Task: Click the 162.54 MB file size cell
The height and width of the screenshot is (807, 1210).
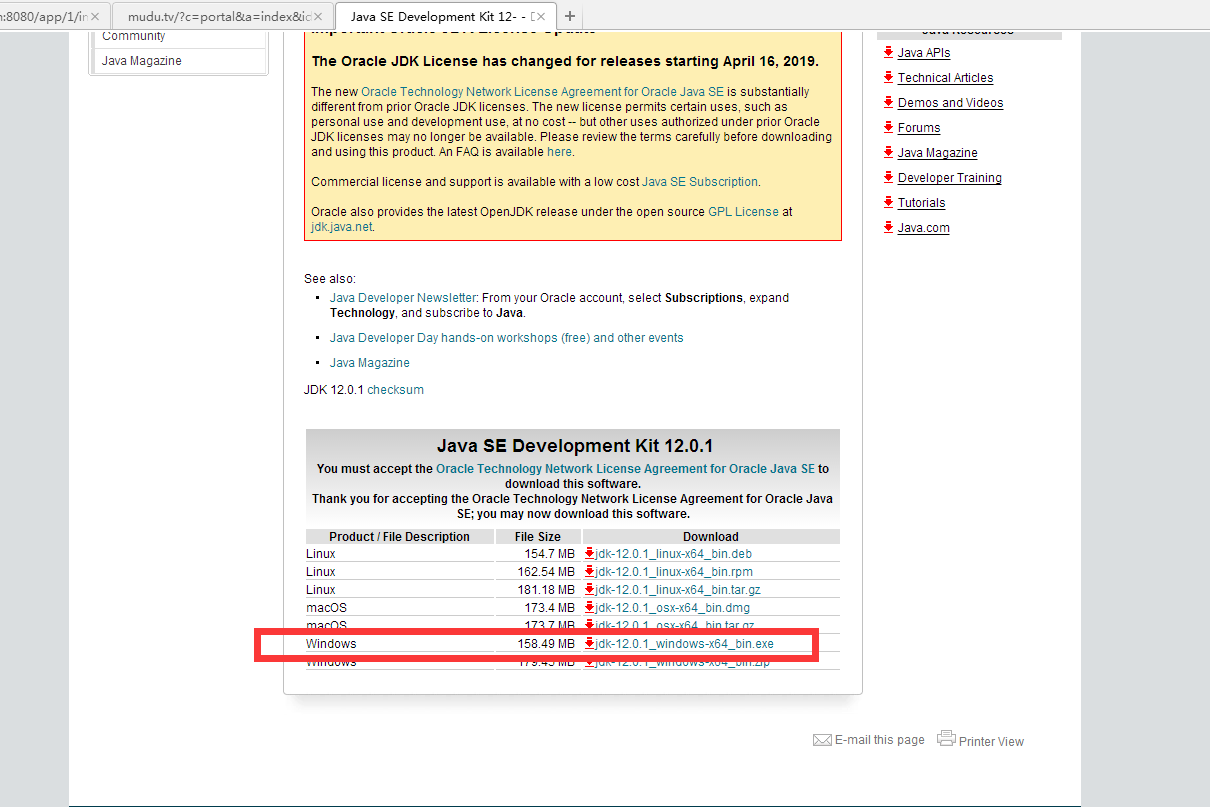Action: click(x=538, y=571)
